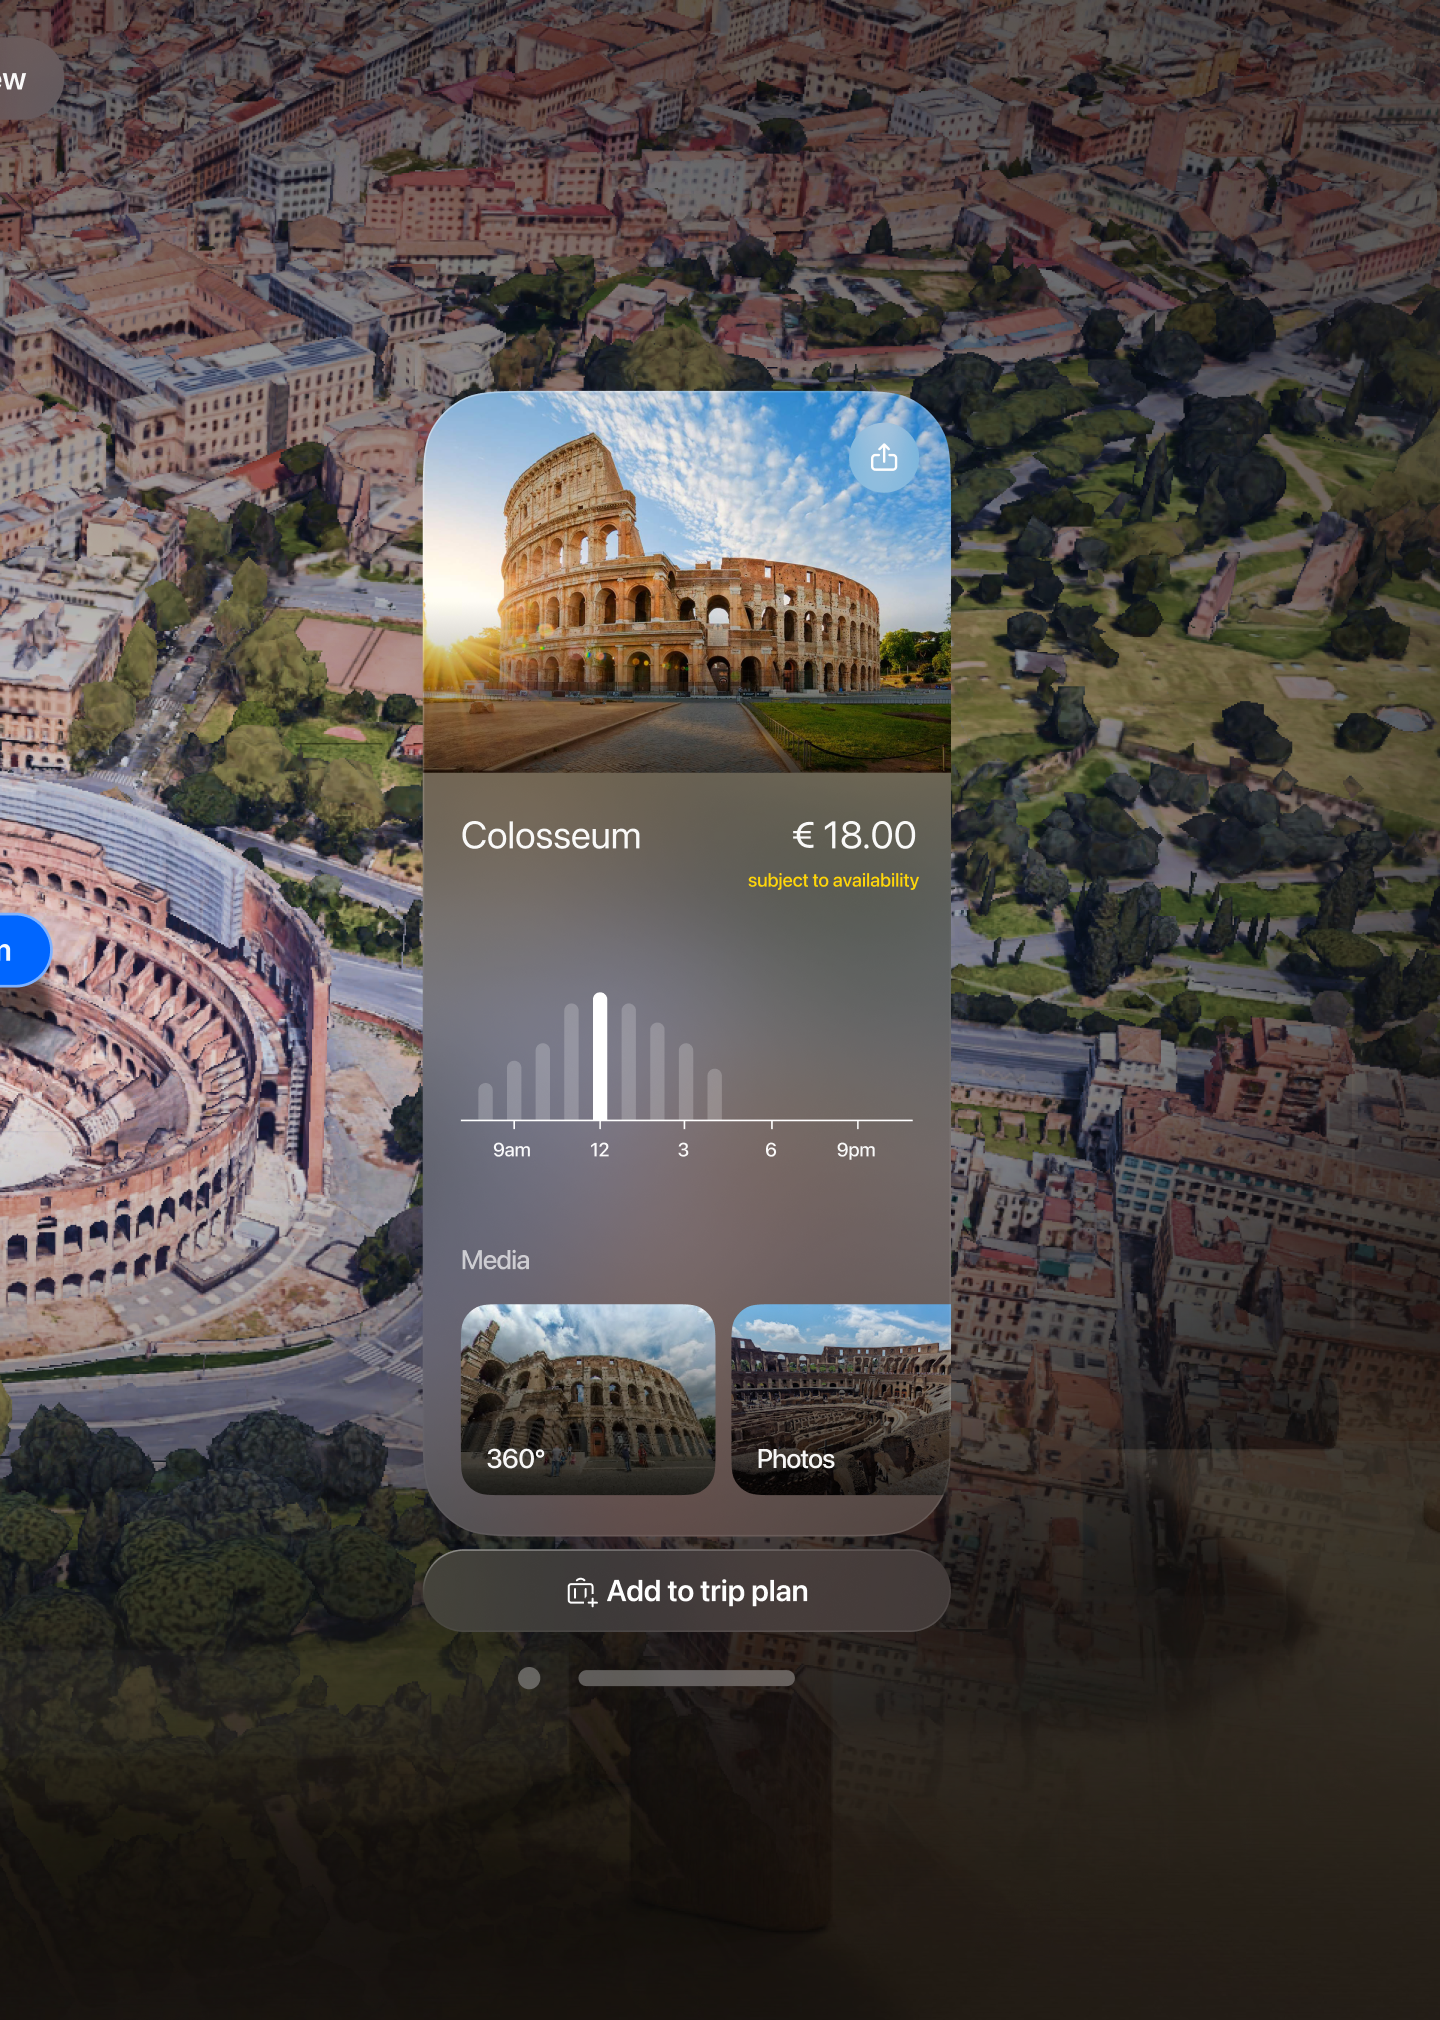Tap the share icon on Colosseum photo
1440x2020 pixels.
[883, 458]
